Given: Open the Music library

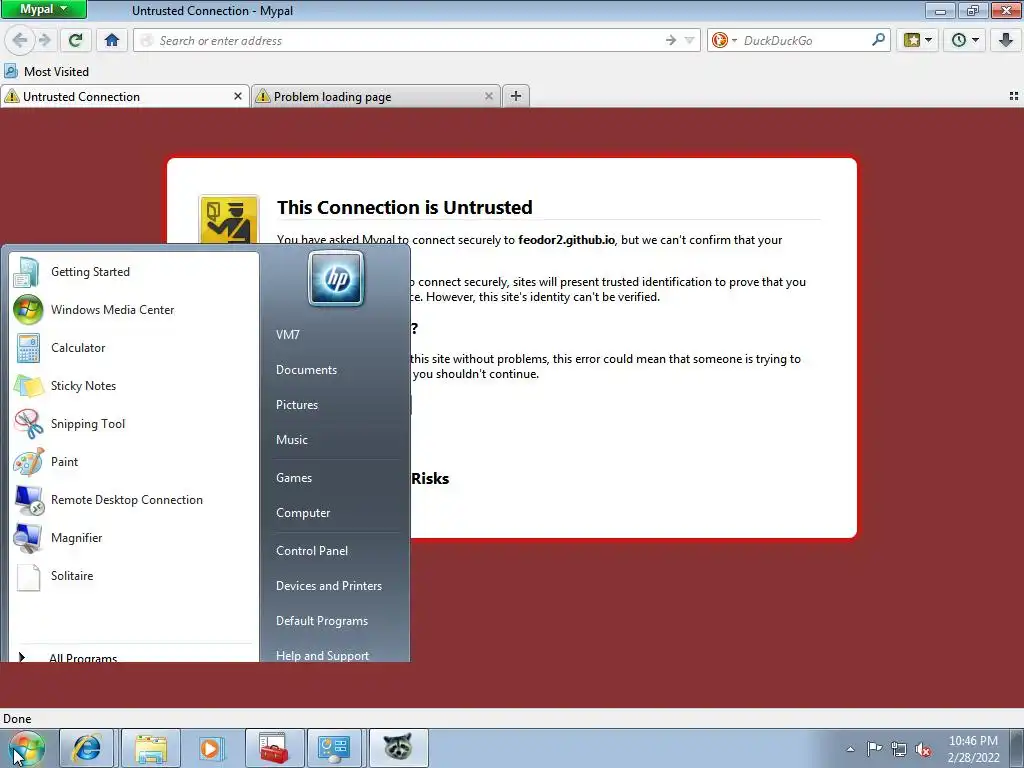Looking at the screenshot, I should (334, 440).
